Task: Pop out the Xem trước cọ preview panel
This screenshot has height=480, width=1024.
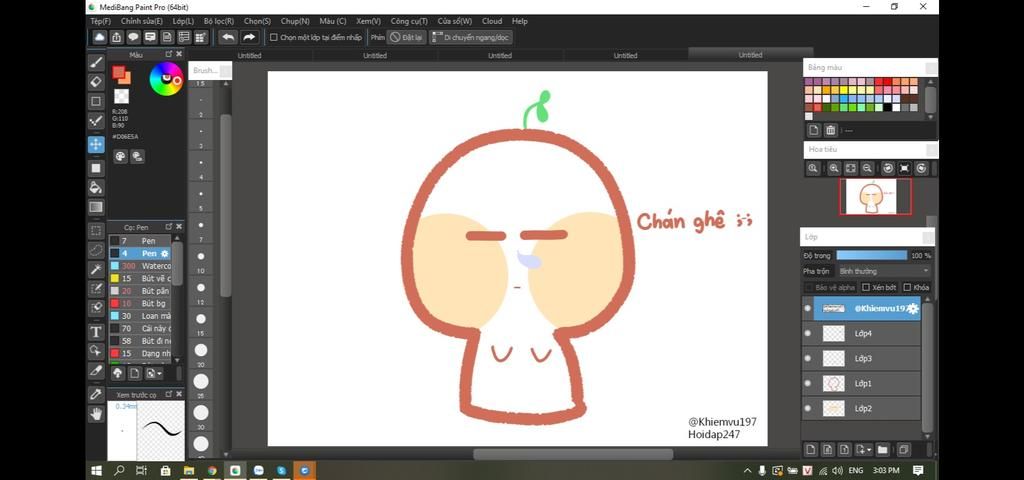Action: (x=168, y=394)
